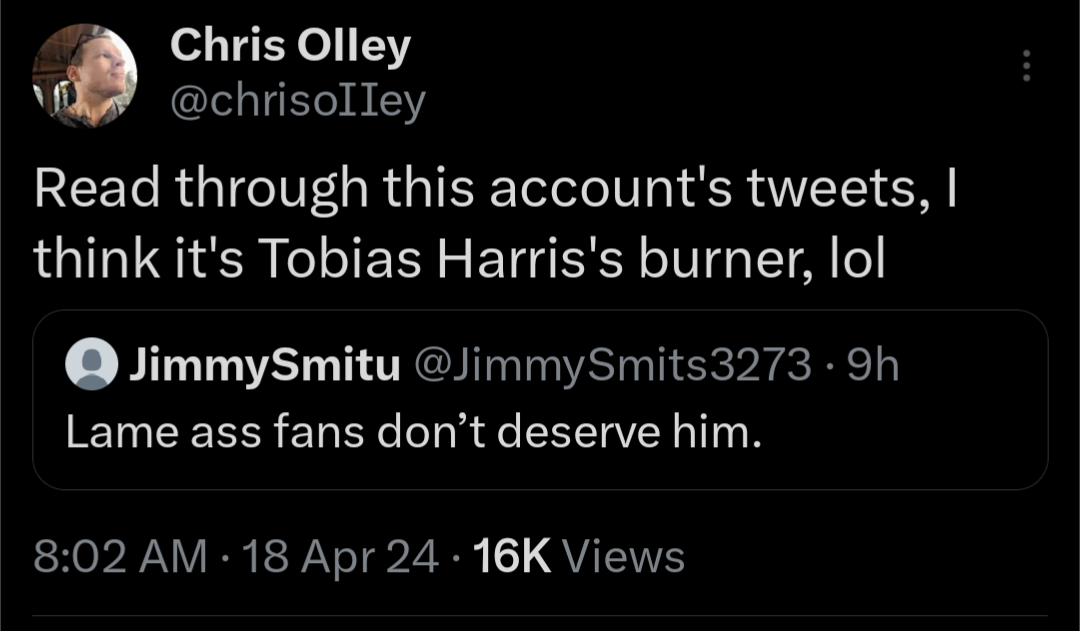Visit the @JimmySmits3273 handle
This screenshot has height=631, width=1080.
pos(611,368)
